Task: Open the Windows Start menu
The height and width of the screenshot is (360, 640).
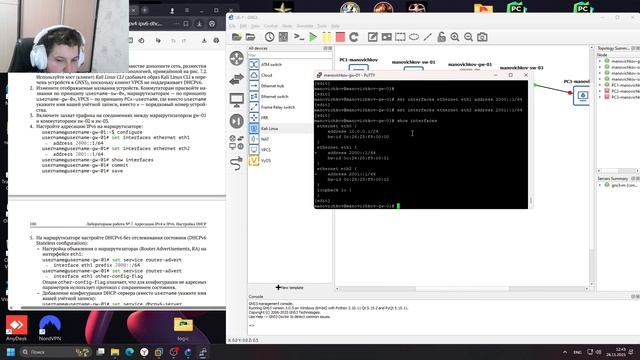Action: click(11, 352)
